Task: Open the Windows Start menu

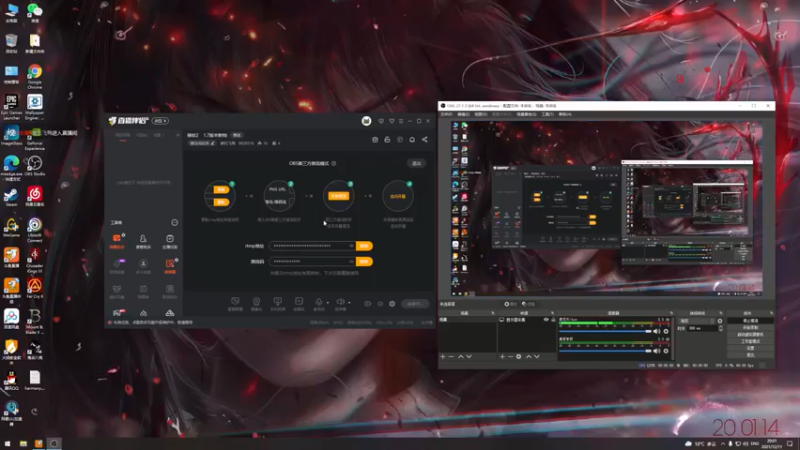Action: coord(8,444)
